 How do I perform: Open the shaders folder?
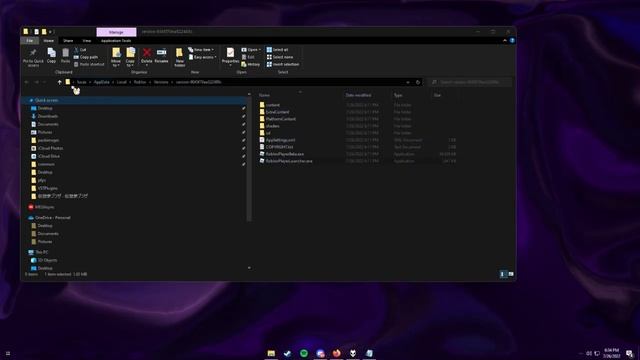pyautogui.click(x=273, y=126)
